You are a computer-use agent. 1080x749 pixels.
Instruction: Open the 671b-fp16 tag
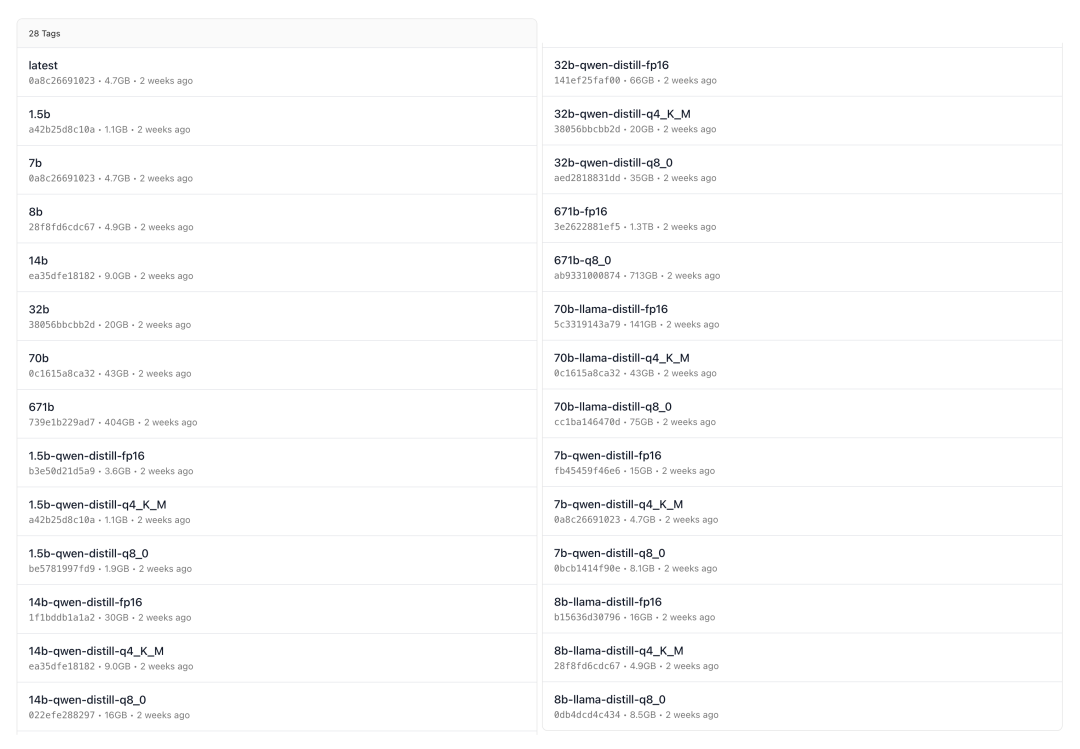[x=581, y=212]
